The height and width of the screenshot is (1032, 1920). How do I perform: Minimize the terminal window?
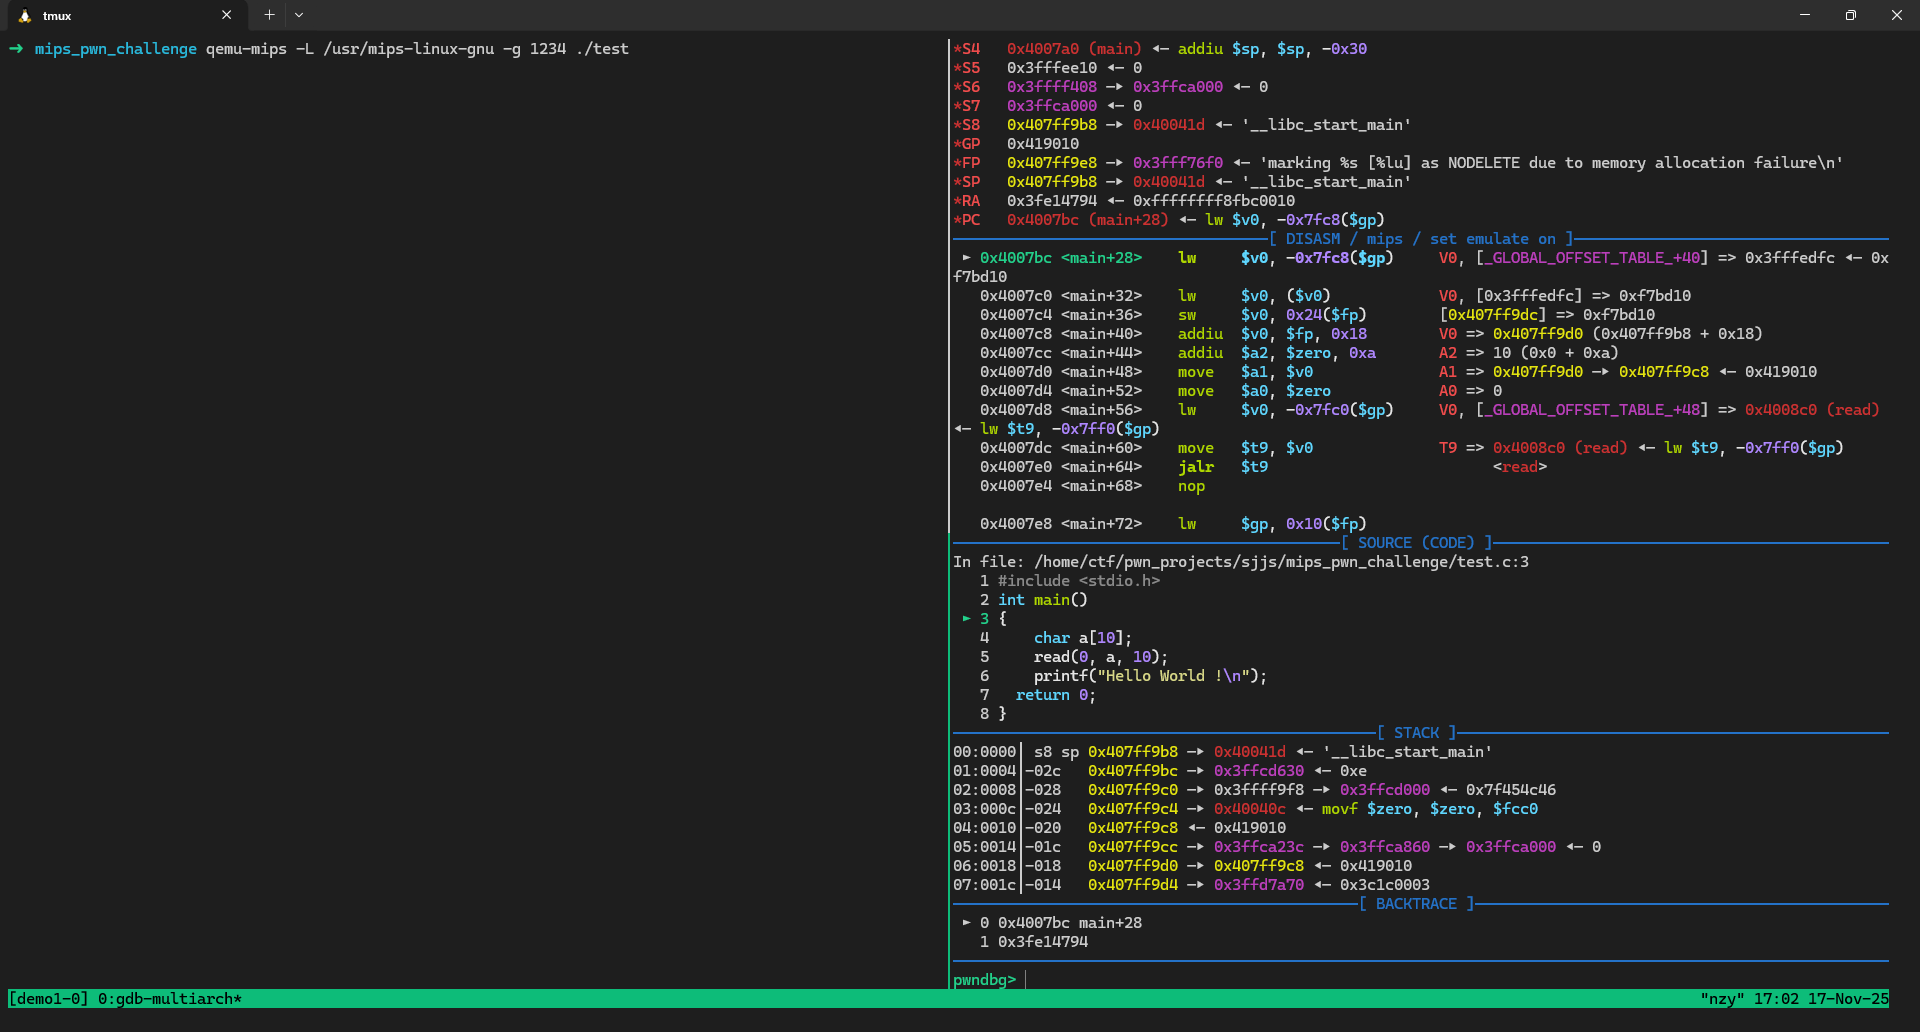coord(1805,15)
